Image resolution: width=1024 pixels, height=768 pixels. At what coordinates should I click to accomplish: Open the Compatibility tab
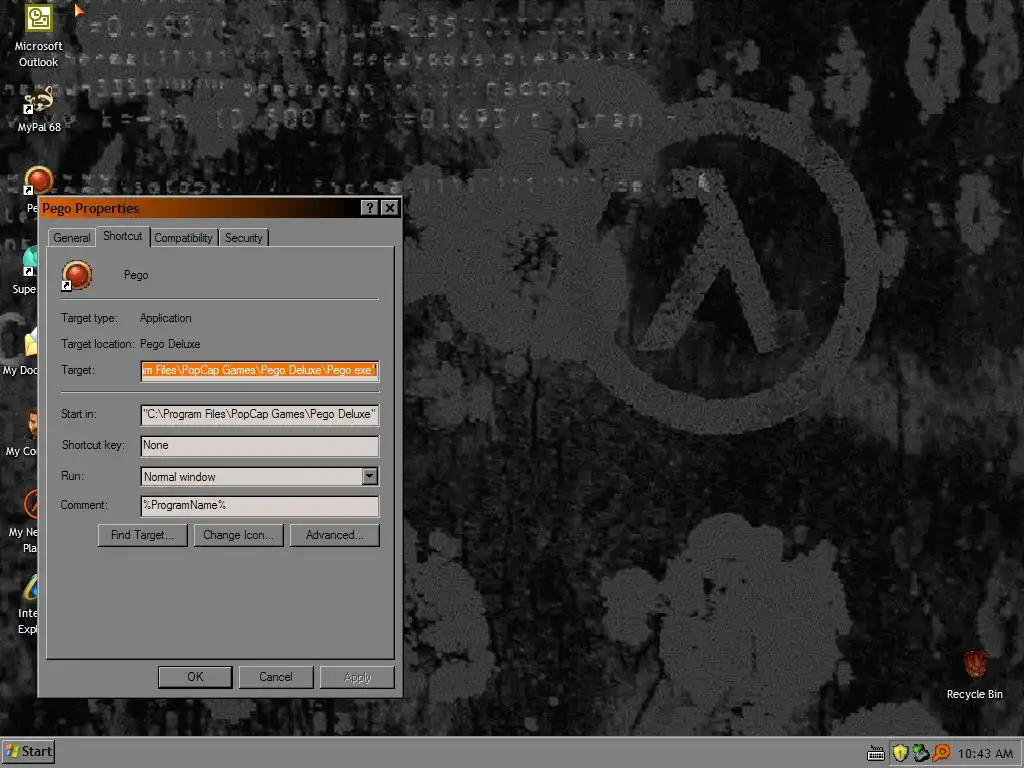point(184,238)
